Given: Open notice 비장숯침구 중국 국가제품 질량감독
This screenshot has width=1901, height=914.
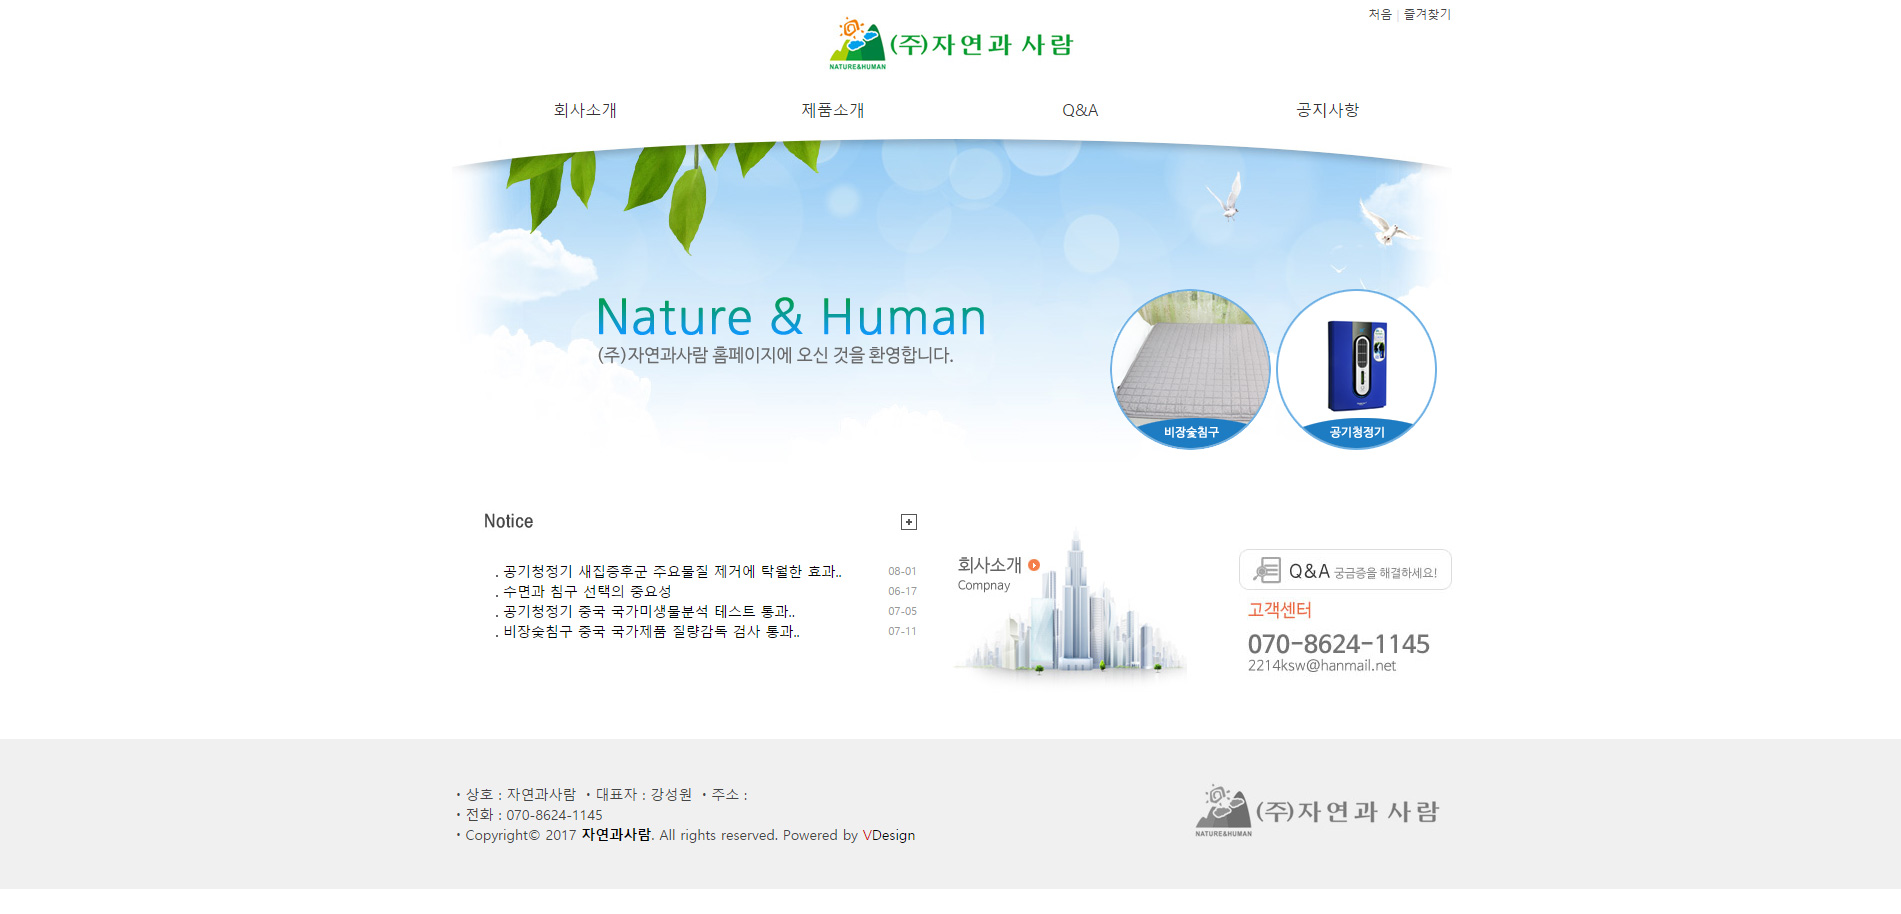Looking at the screenshot, I should pyautogui.click(x=651, y=631).
